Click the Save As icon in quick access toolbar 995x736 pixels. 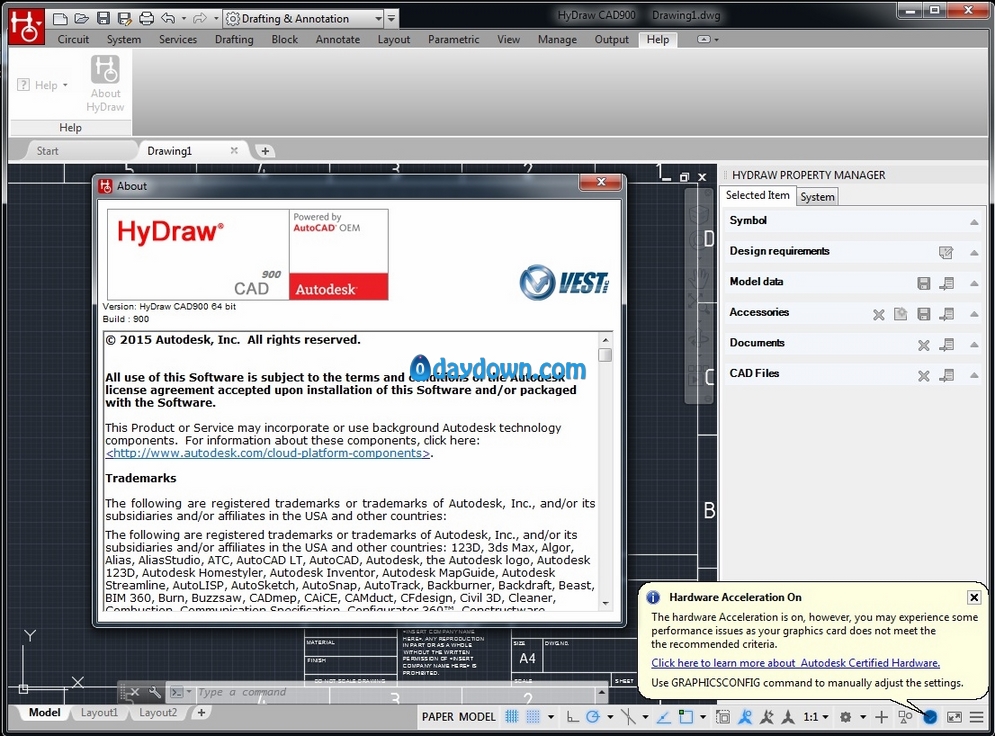pos(125,18)
